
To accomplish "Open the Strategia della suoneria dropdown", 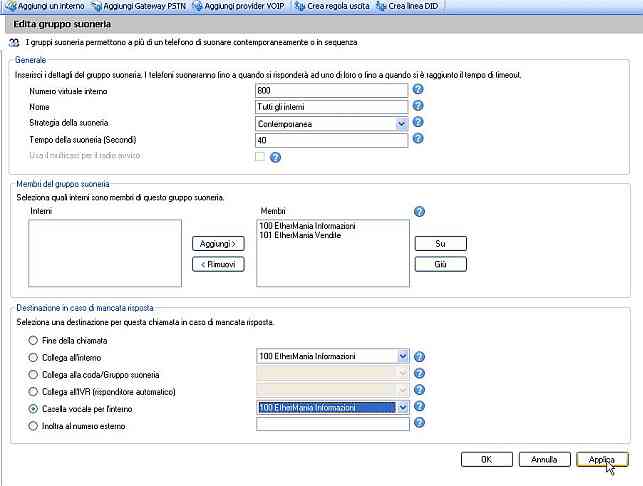I will pos(401,123).
